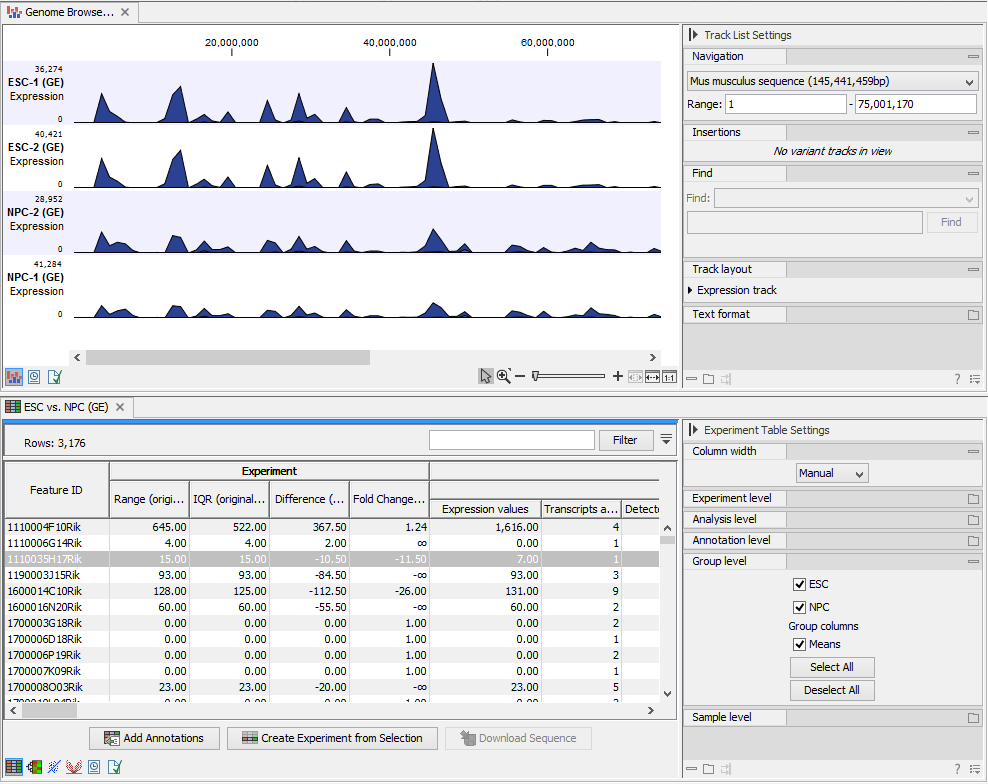The width and height of the screenshot is (988, 784).
Task: Toggle the Means group column checkbox
Action: click(799, 644)
